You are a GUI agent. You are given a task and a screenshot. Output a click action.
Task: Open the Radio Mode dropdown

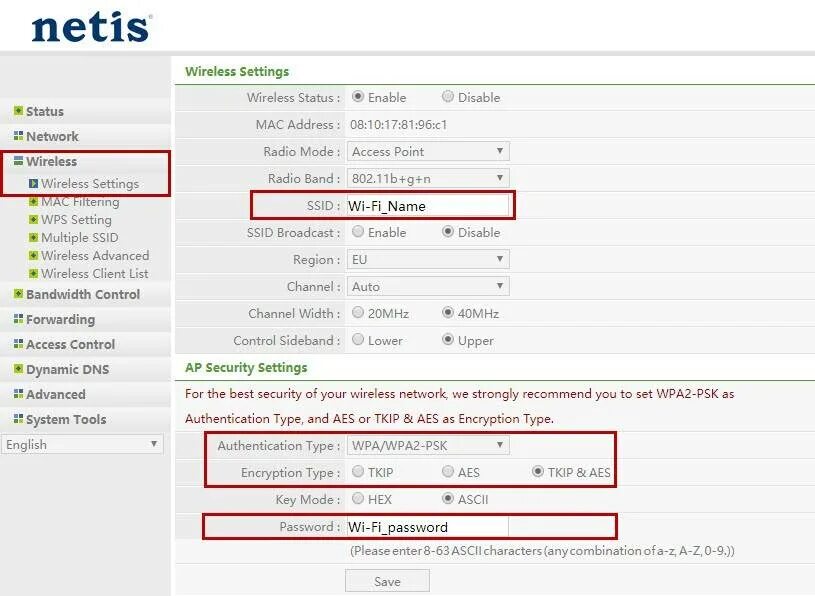tap(428, 151)
